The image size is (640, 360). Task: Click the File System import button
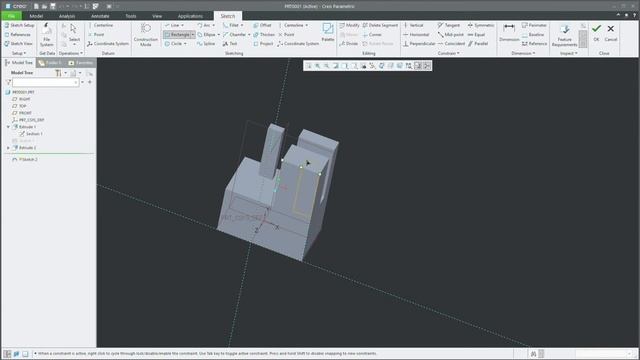coord(47,35)
